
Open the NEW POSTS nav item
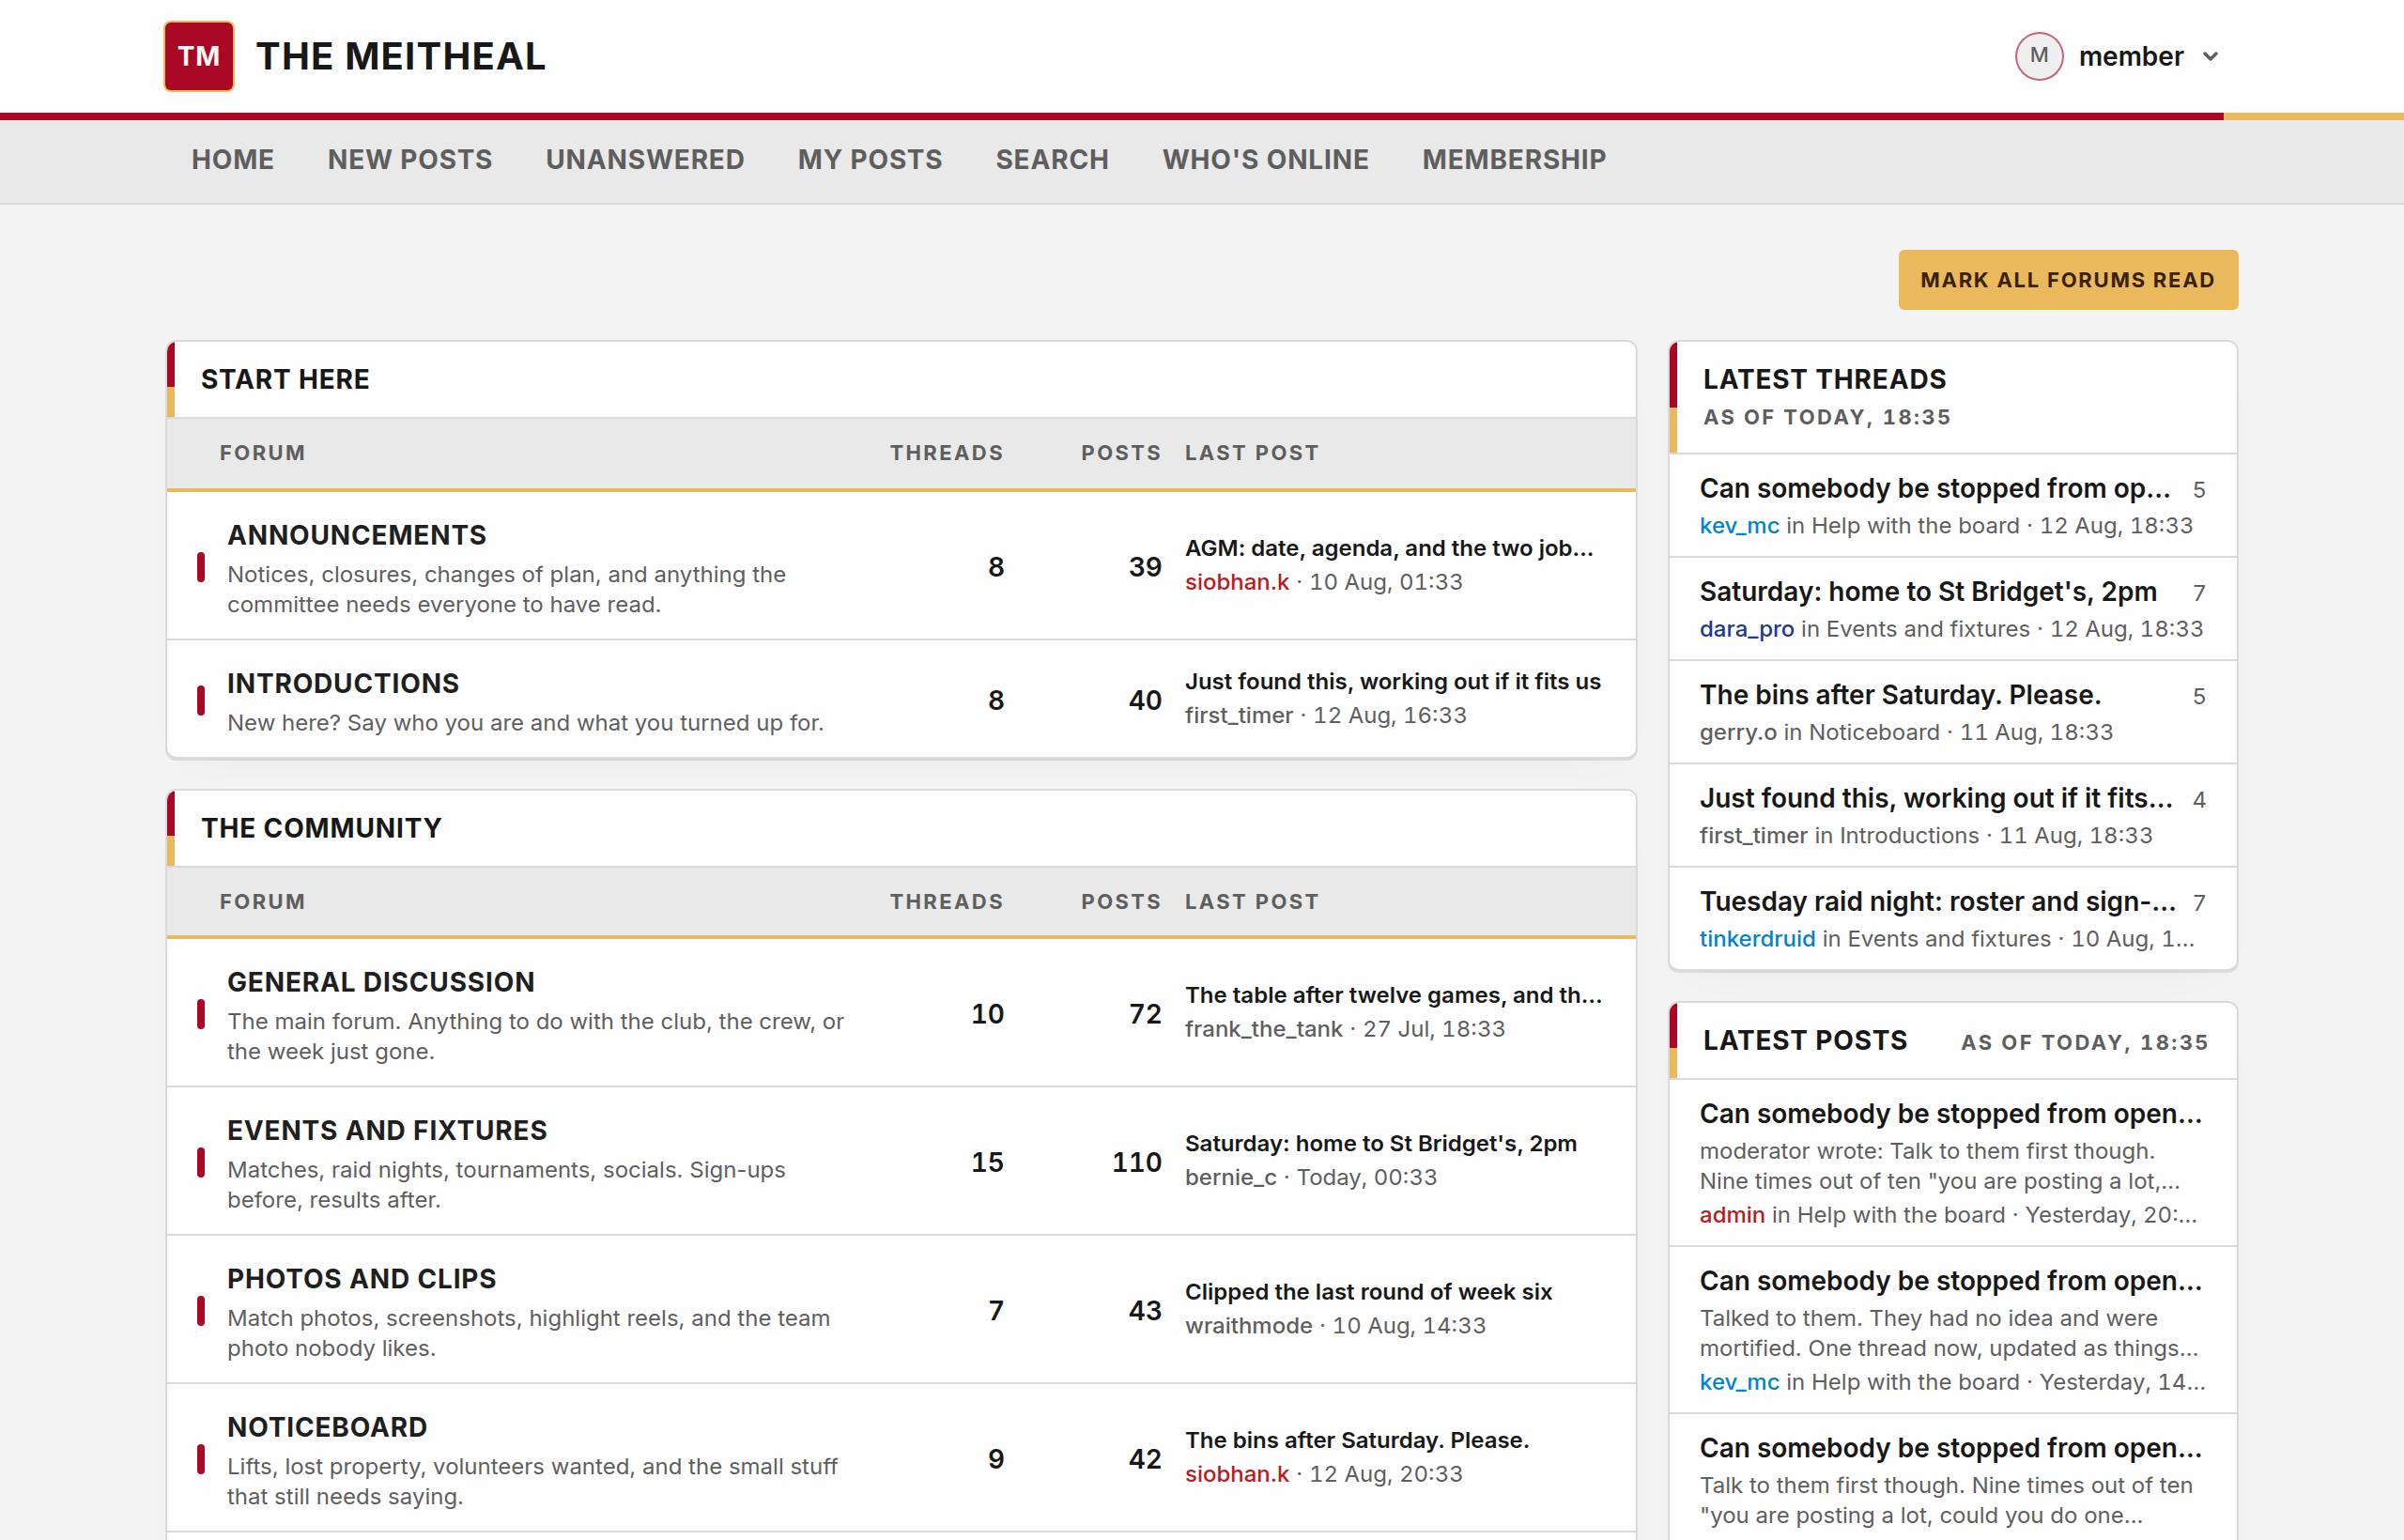click(410, 160)
